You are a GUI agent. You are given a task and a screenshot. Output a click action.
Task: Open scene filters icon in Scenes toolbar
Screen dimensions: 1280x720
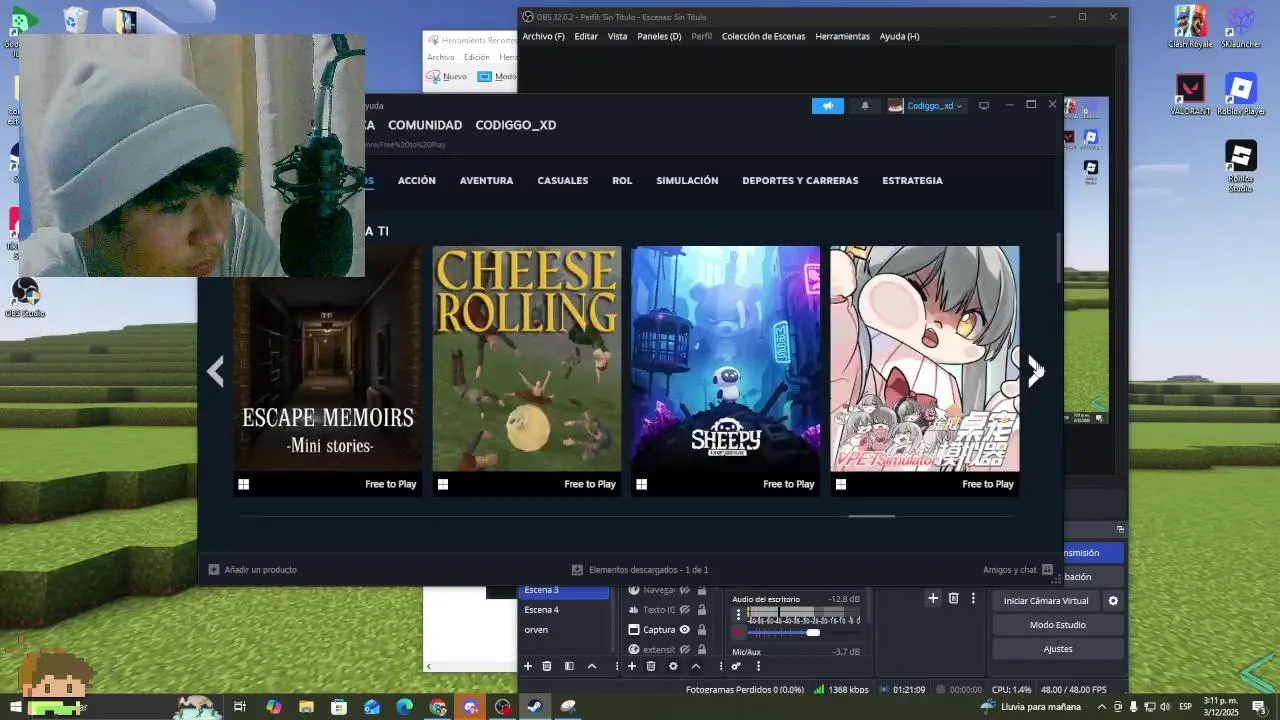[569, 666]
